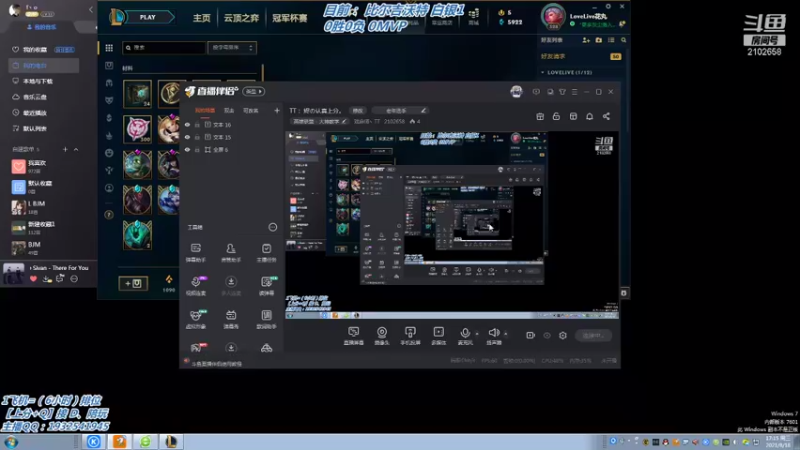
Task: Add a desktop capture source
Action: point(354,336)
